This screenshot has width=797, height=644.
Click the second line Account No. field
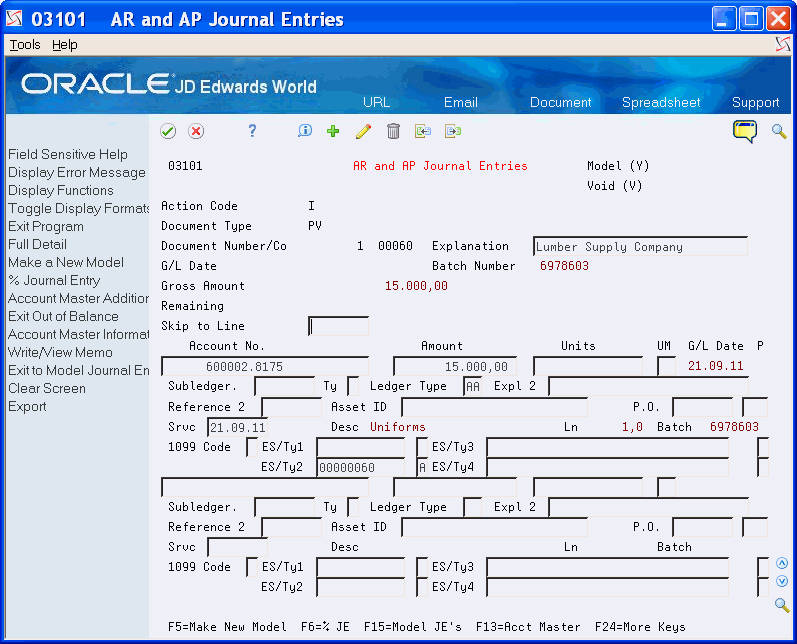[x=265, y=487]
